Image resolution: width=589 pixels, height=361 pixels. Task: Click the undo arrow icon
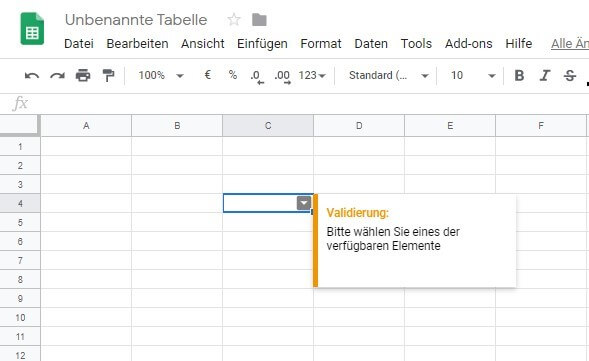pyautogui.click(x=32, y=76)
